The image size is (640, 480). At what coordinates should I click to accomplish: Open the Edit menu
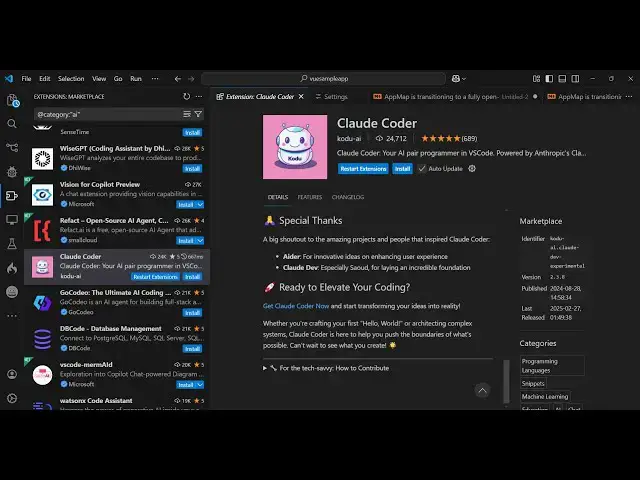44,79
